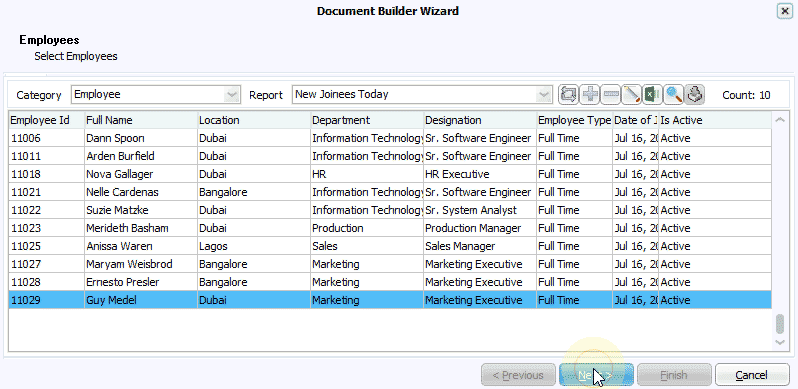Image resolution: width=798 pixels, height=389 pixels.
Task: Sort by Is Active column header
Action: [x=715, y=120]
